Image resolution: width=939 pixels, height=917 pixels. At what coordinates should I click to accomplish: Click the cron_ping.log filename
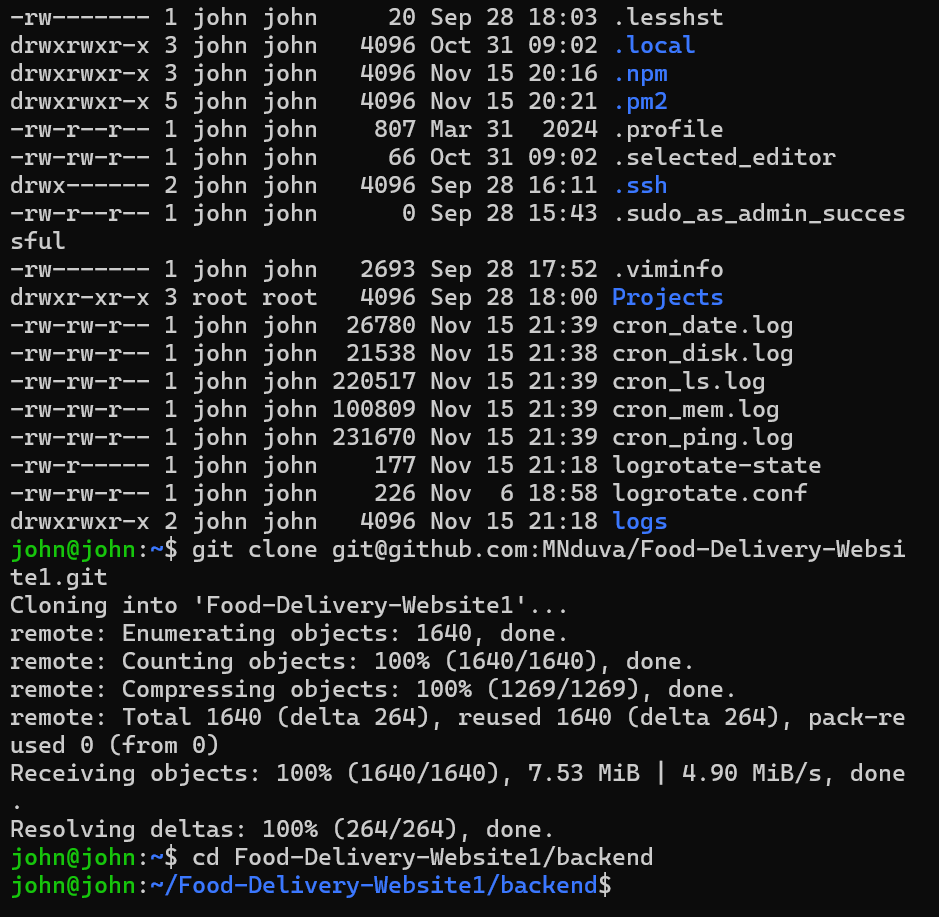702,437
